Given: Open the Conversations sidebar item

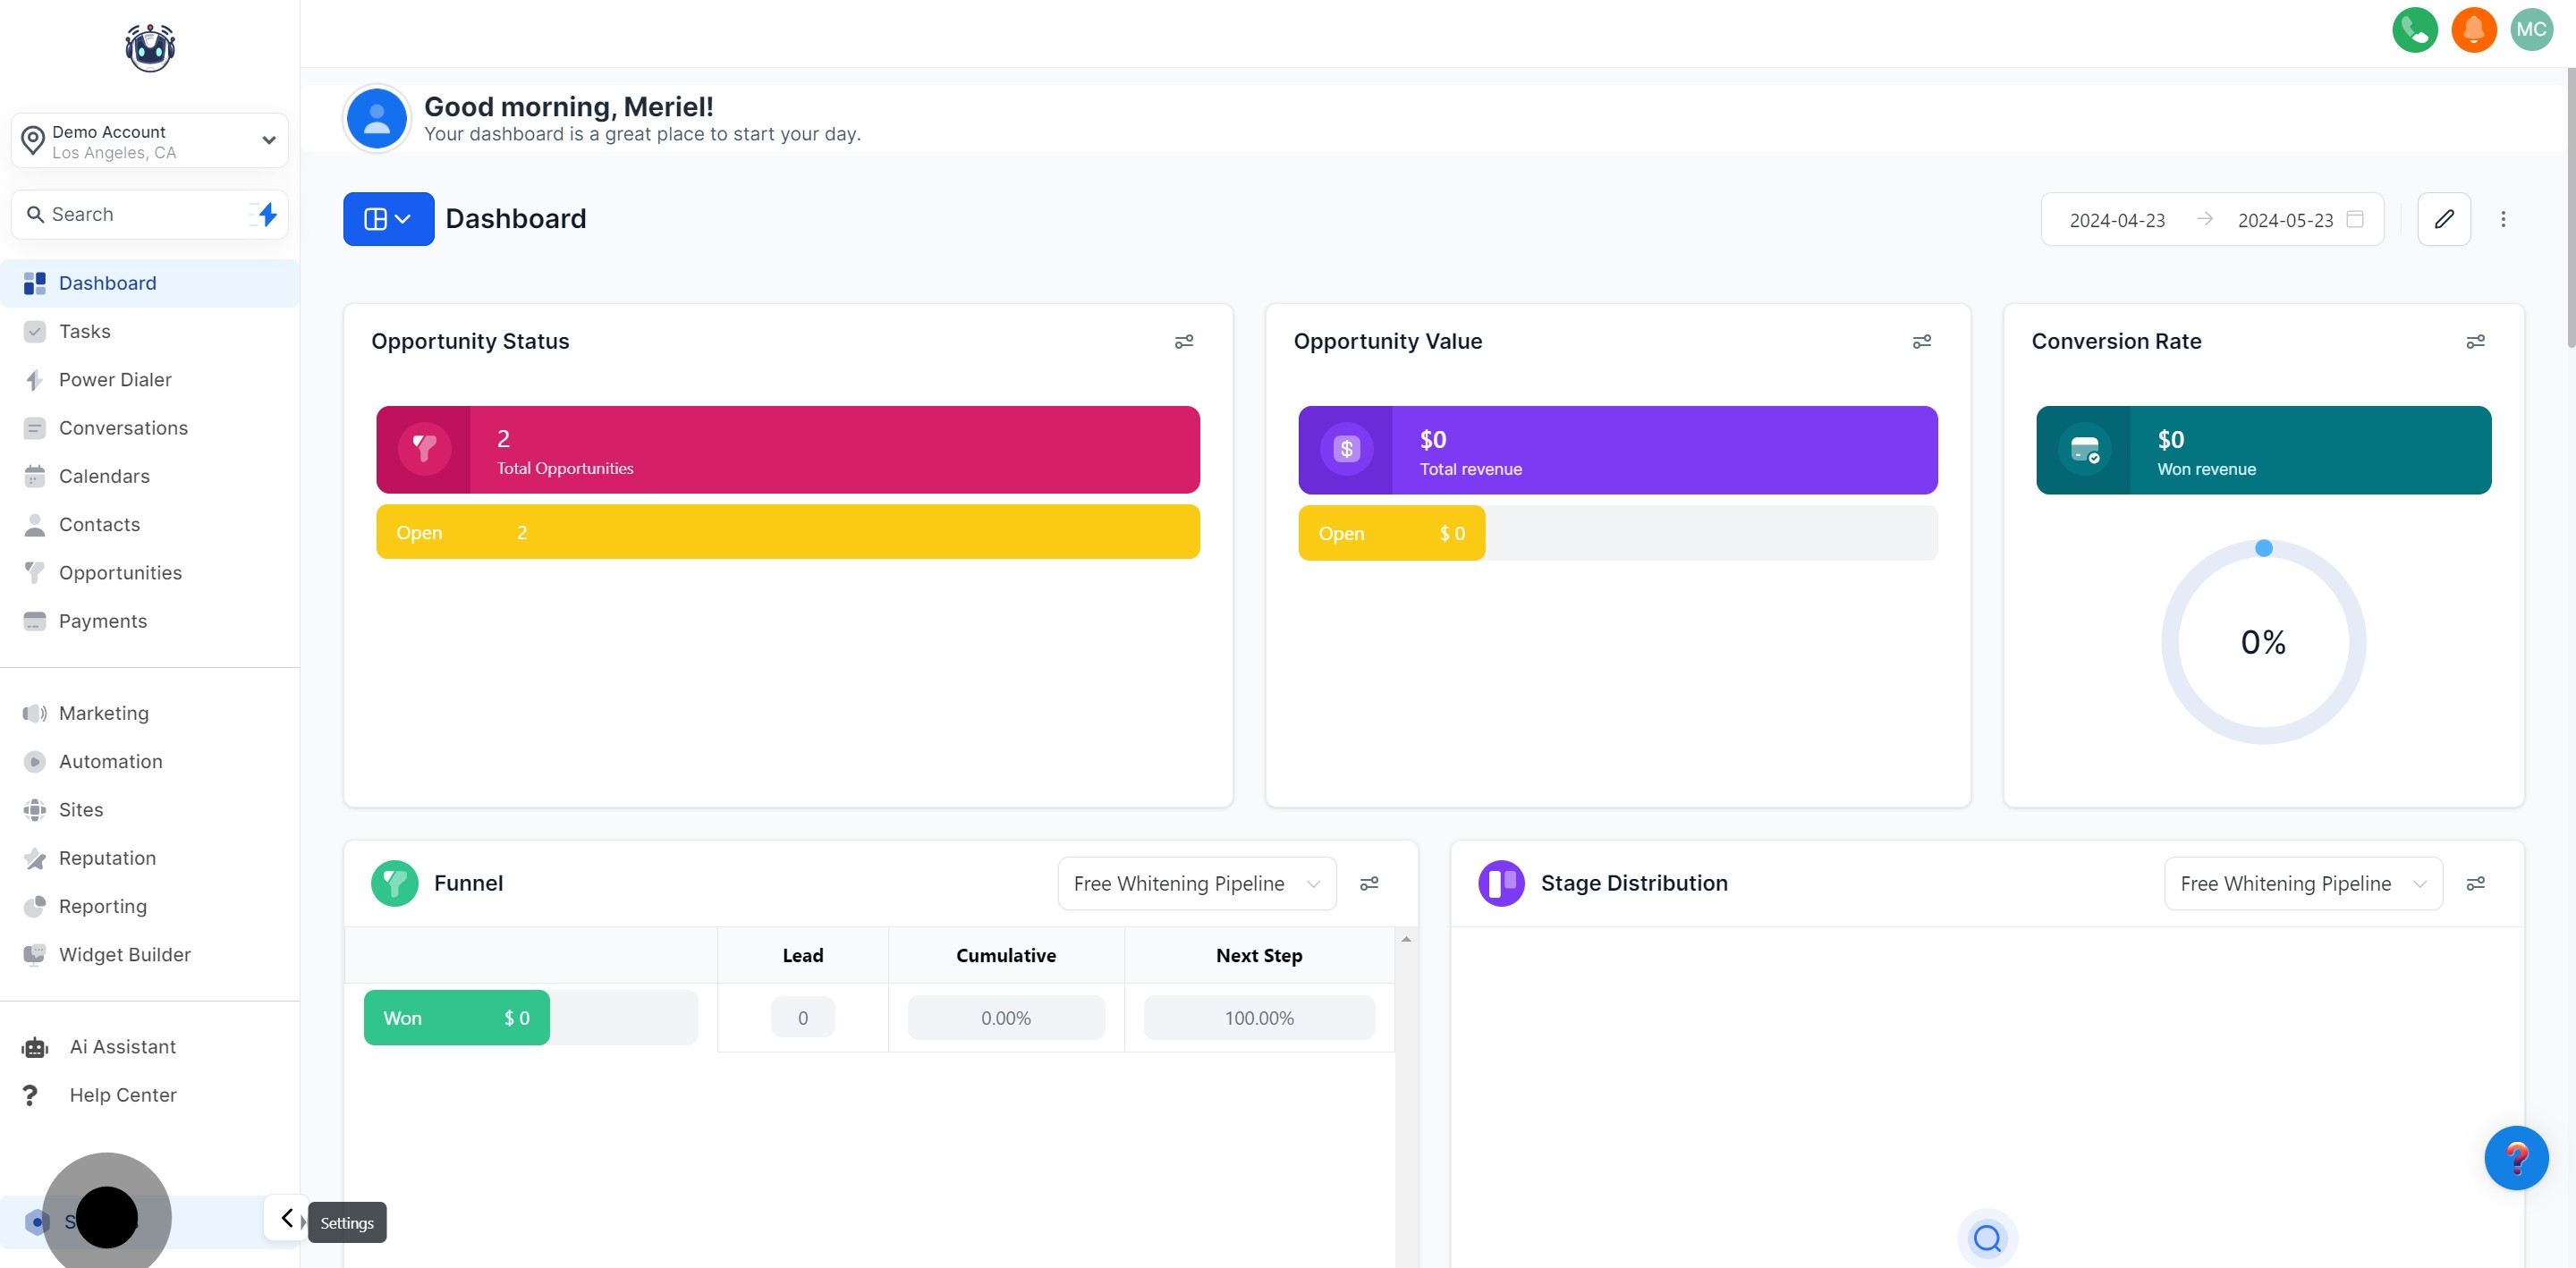Looking at the screenshot, I should [x=123, y=428].
